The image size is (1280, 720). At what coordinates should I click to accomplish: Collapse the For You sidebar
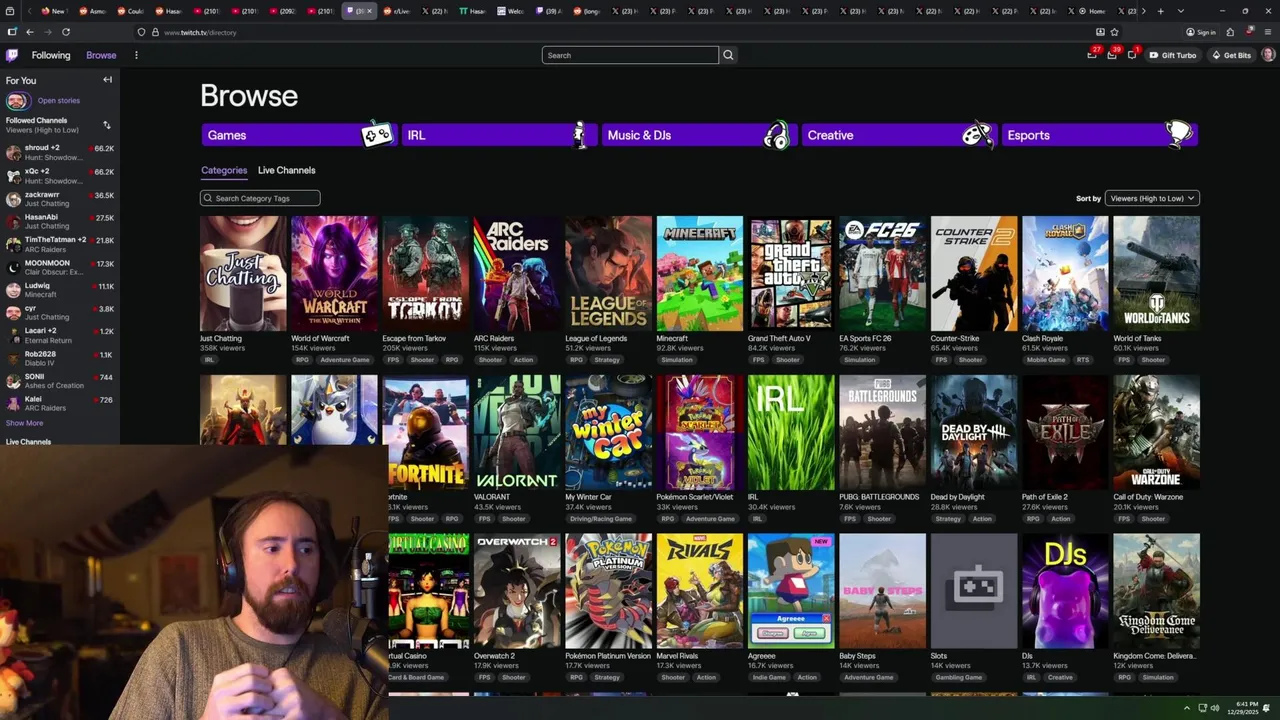(x=107, y=80)
